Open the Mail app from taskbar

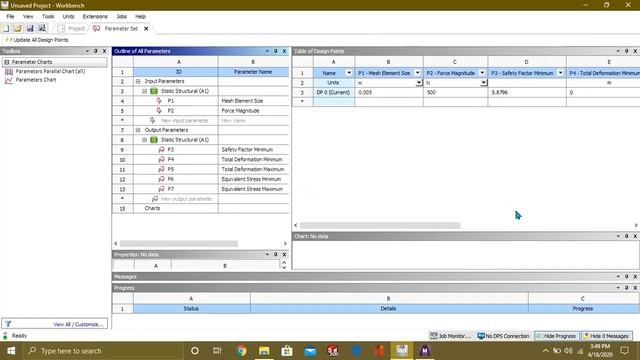pyautogui.click(x=310, y=351)
